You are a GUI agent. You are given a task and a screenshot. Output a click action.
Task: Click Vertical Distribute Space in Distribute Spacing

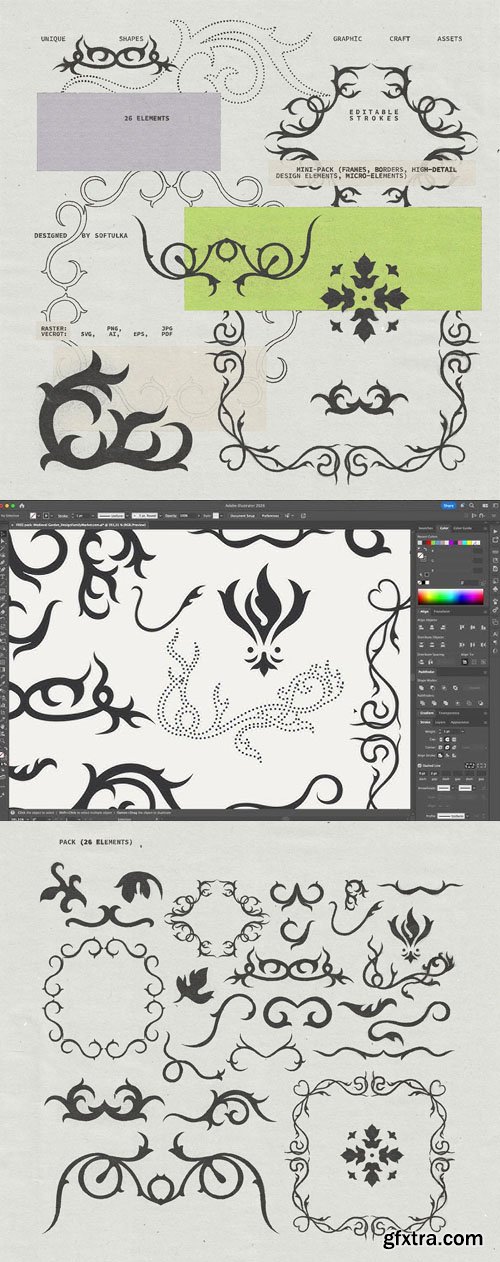coord(422,662)
